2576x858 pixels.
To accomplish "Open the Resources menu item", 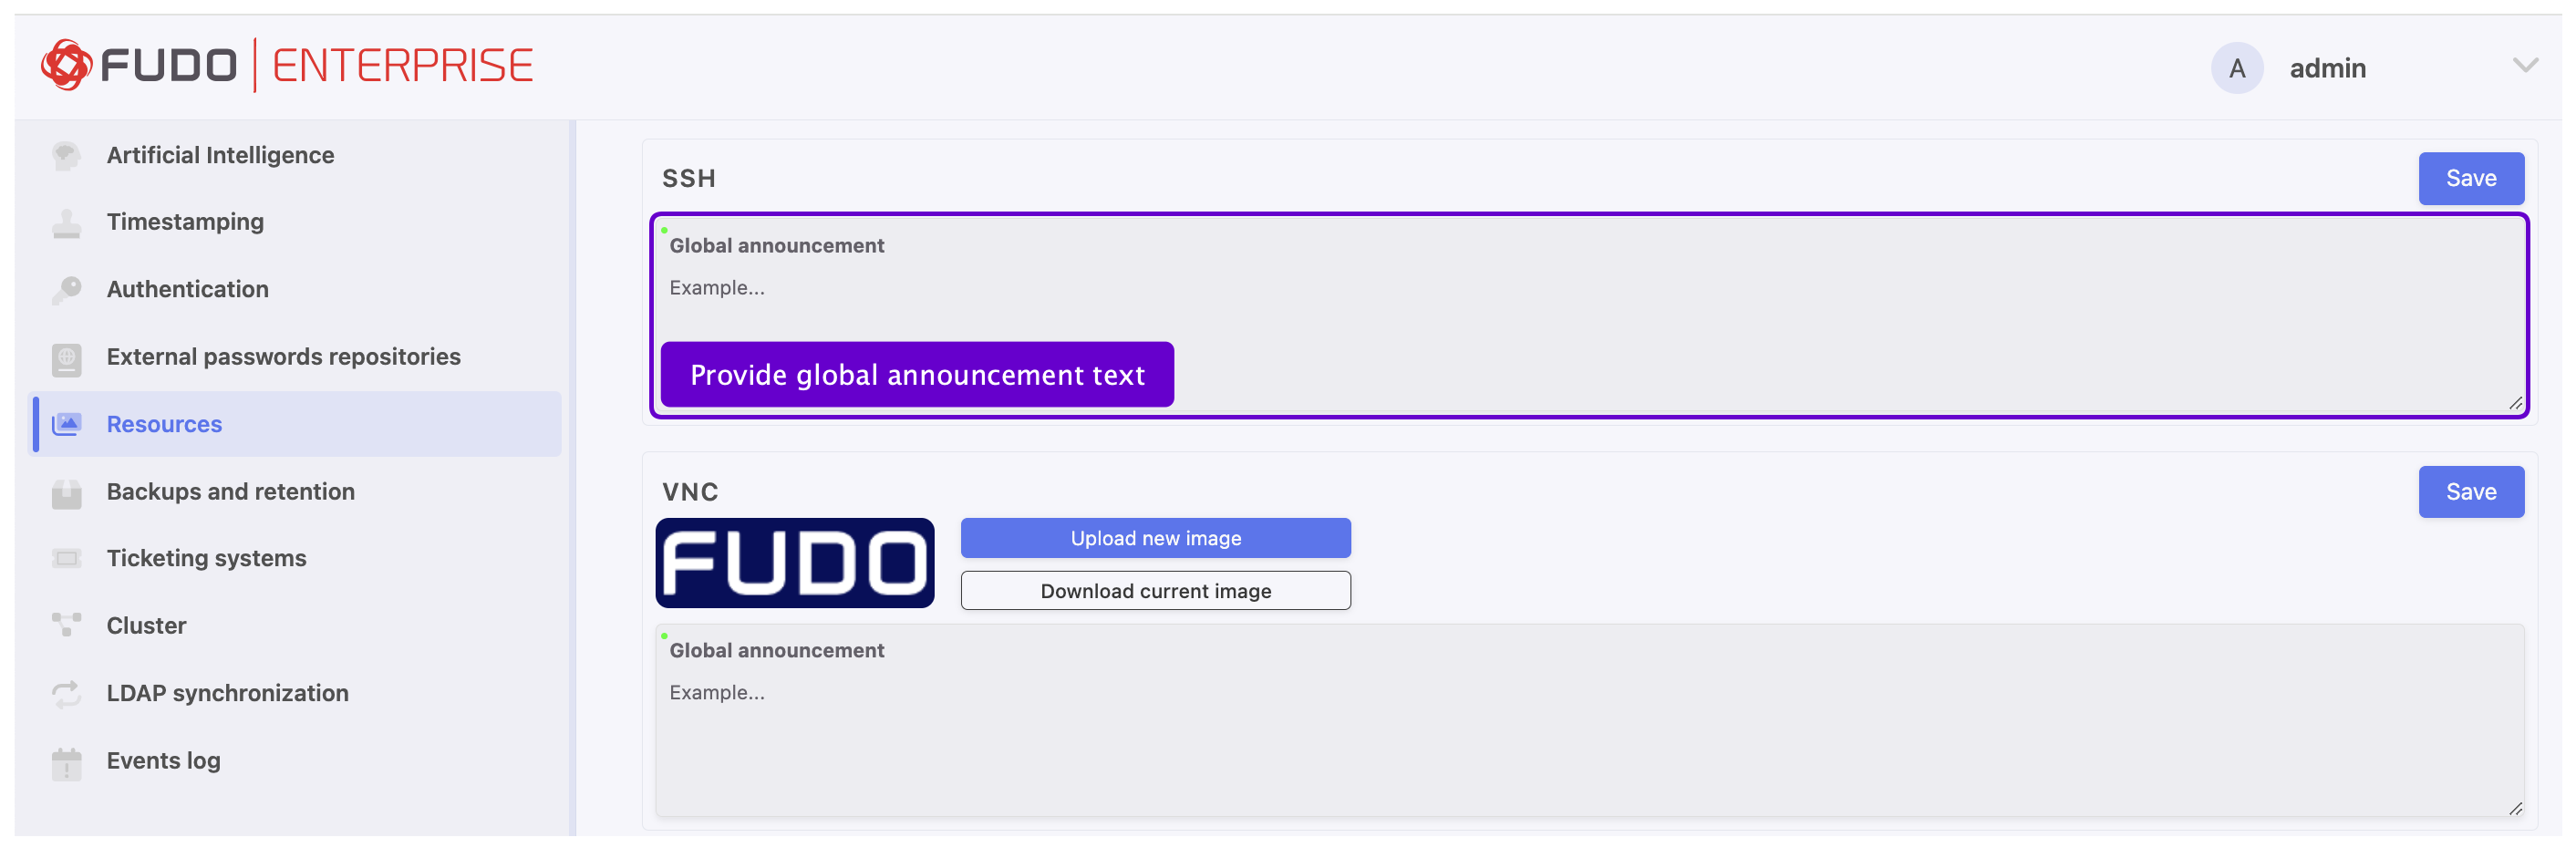I will click(x=164, y=425).
